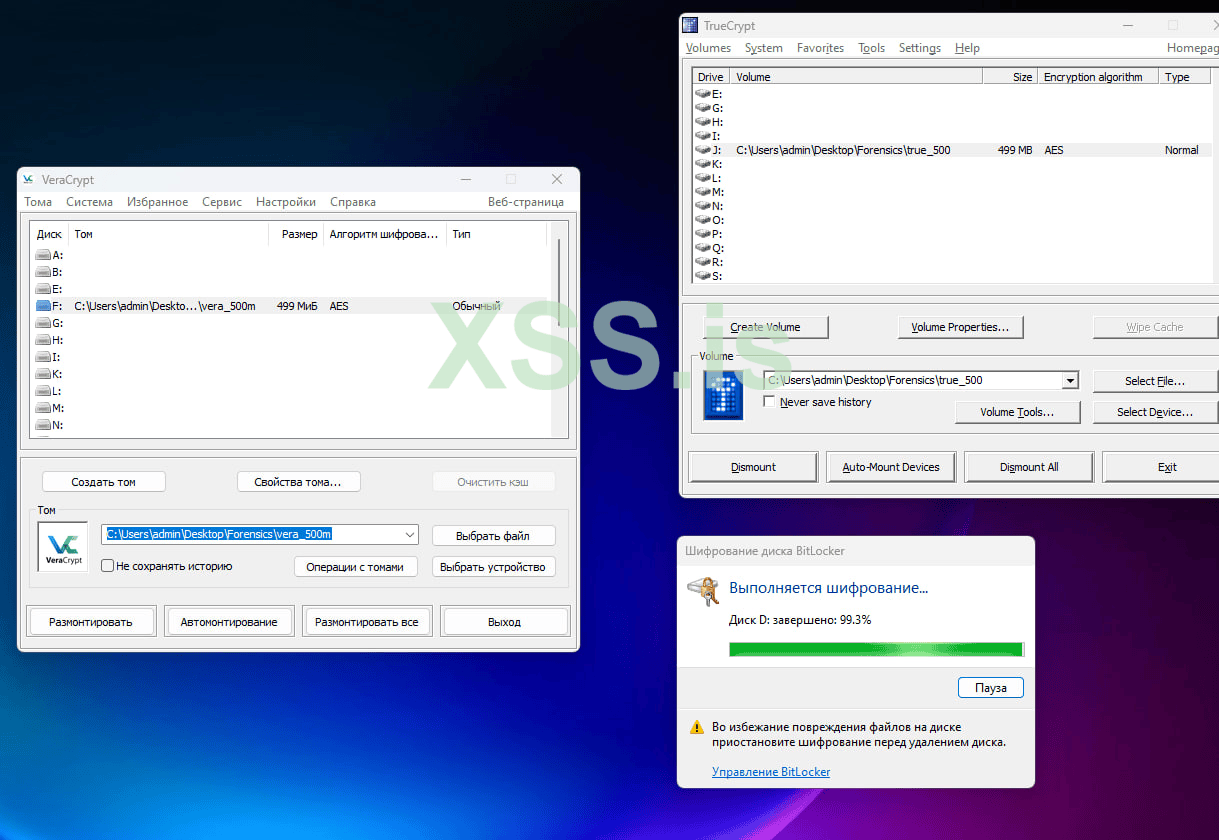Open the Избранное menu in VeraCrypt
The height and width of the screenshot is (840, 1219).
point(157,202)
